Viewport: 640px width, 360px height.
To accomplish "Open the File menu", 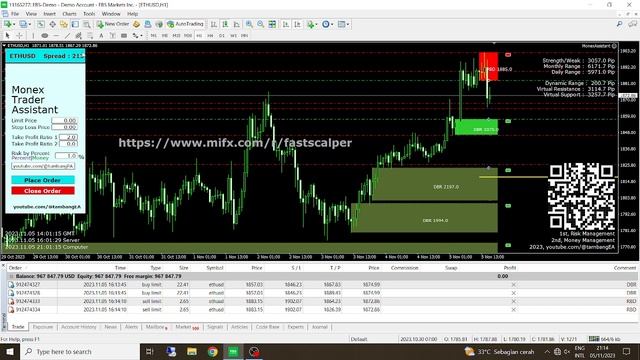I will (15, 14).
